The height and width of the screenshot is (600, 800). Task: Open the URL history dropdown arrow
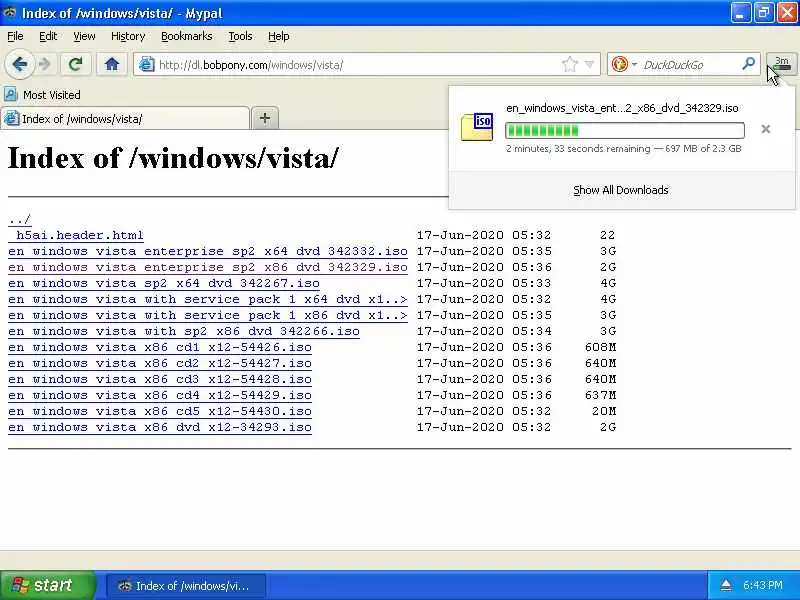coord(589,65)
